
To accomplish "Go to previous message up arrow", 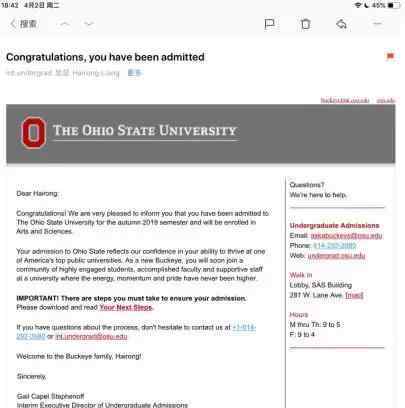I will [x=65, y=24].
